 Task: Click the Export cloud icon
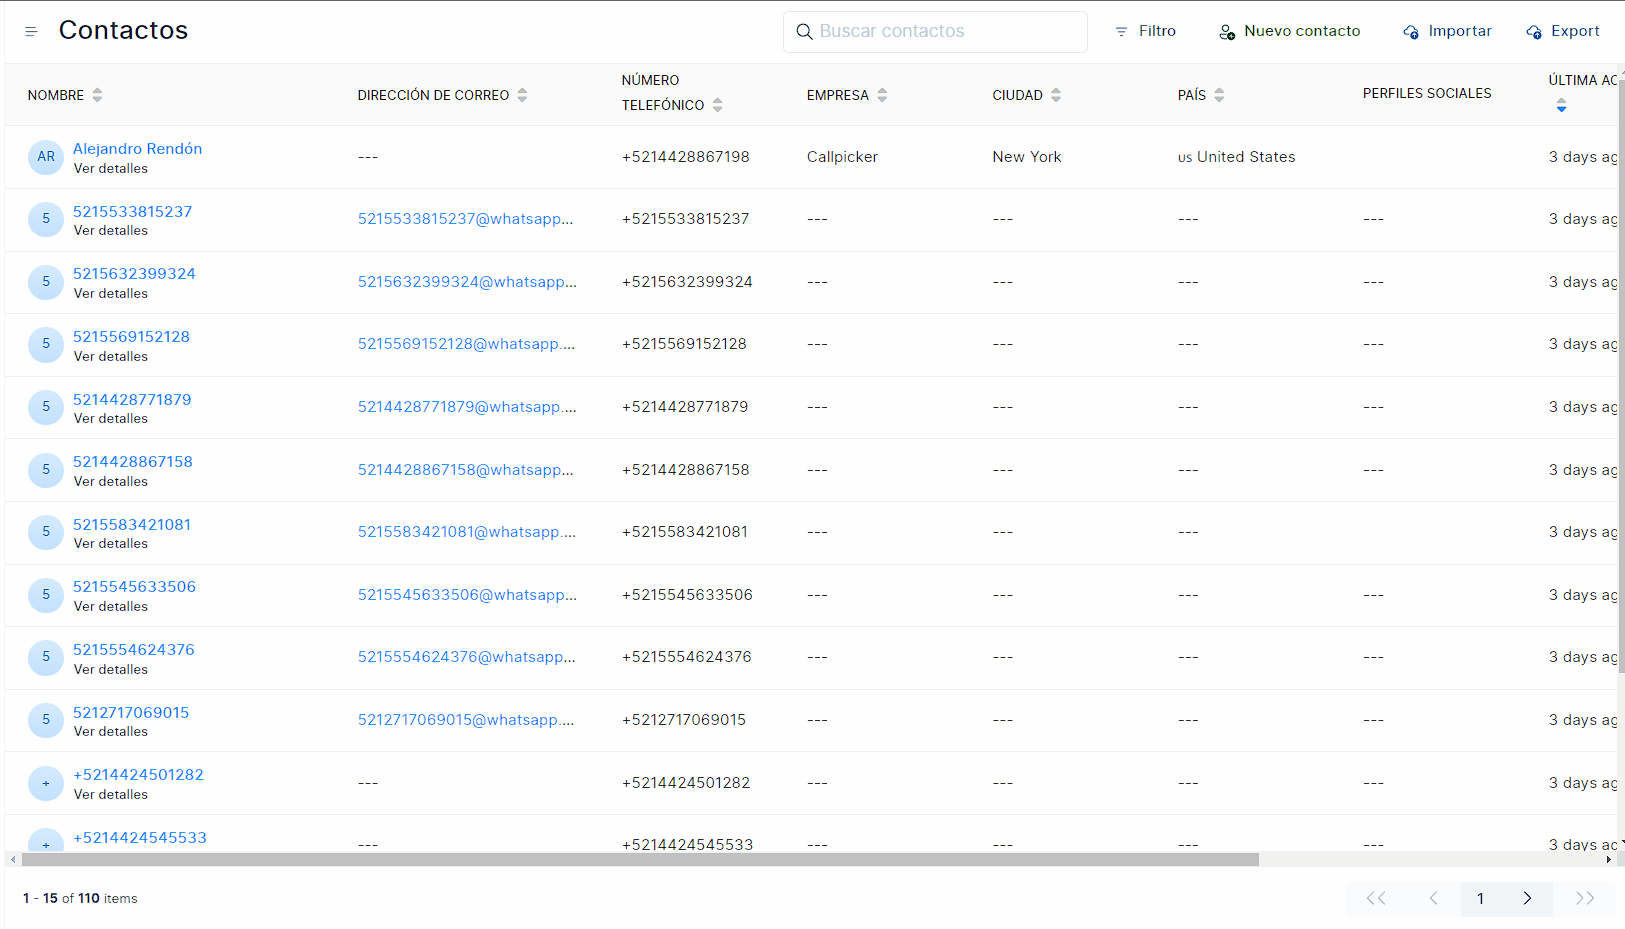click(x=1533, y=31)
